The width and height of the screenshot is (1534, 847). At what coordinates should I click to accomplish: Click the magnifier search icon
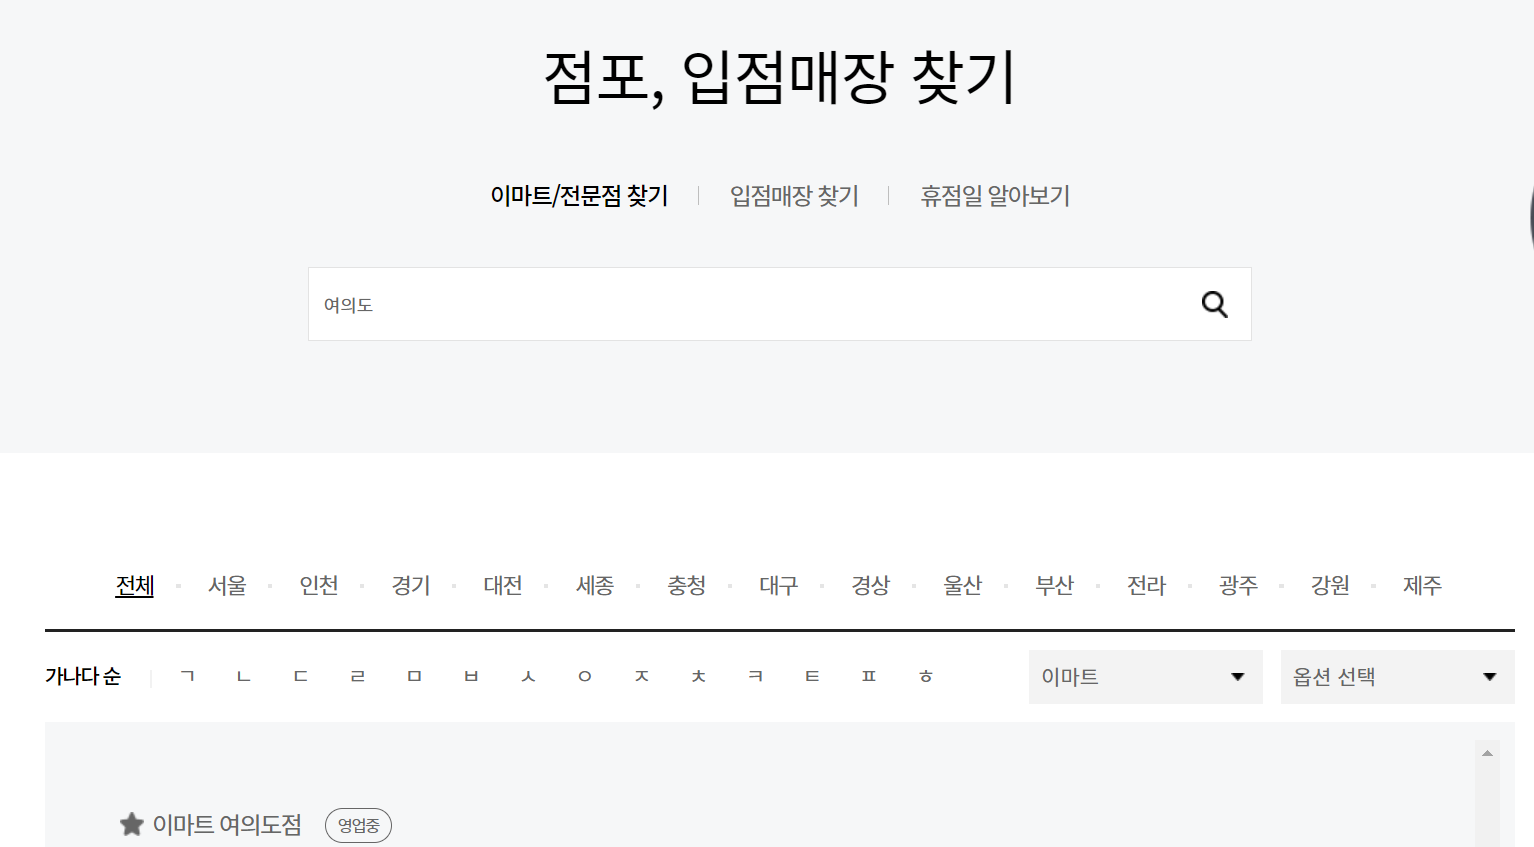tap(1214, 304)
